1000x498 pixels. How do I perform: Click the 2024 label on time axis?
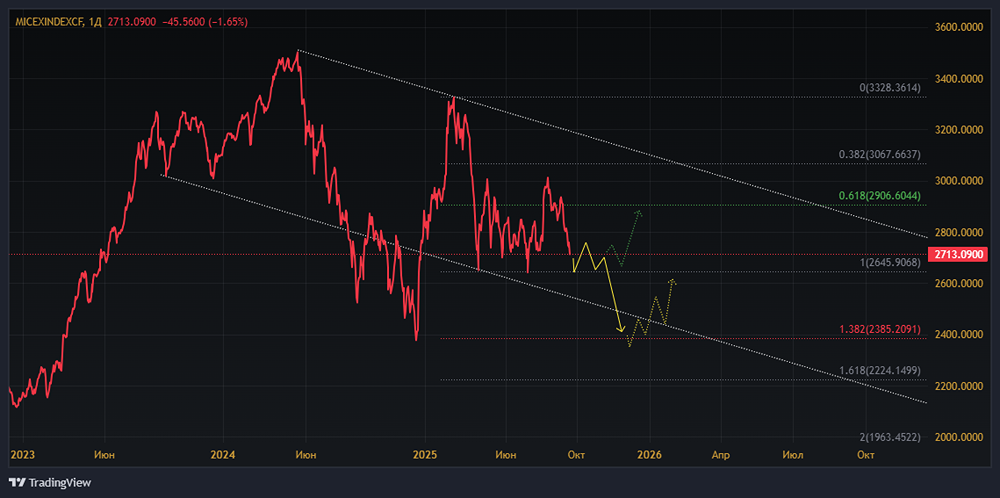click(x=224, y=455)
